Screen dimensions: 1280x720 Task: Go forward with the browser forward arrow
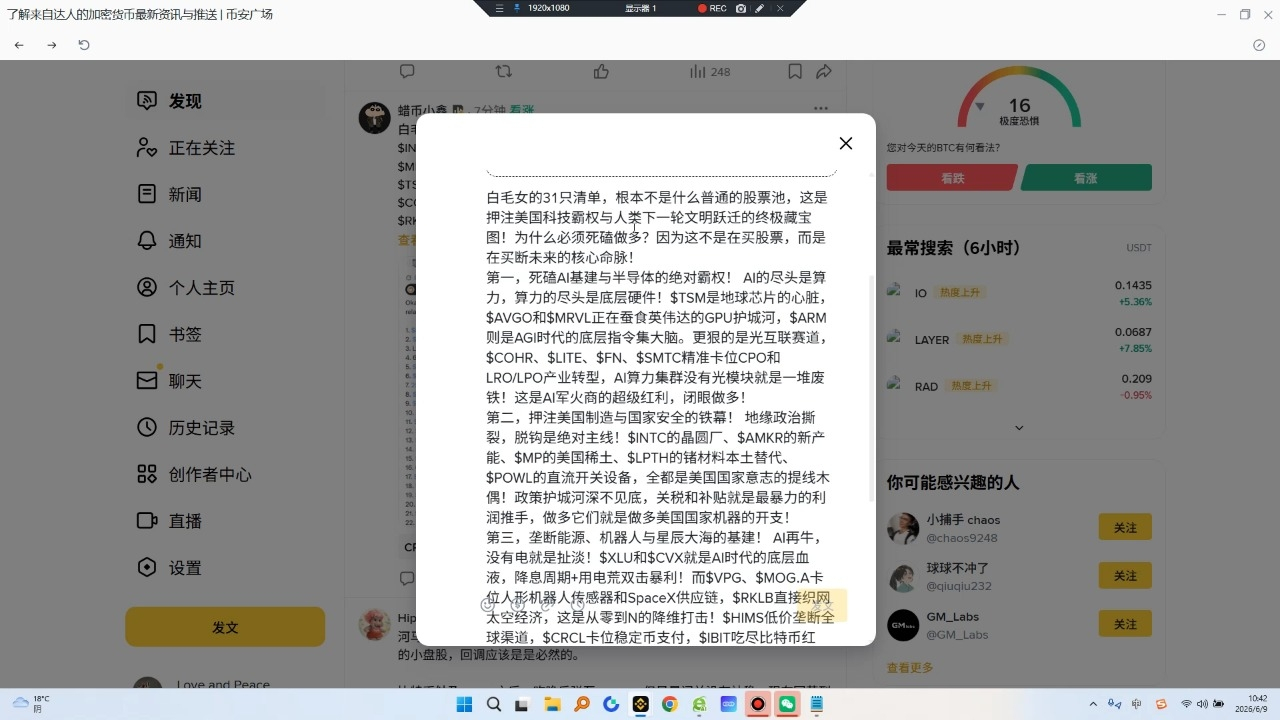click(x=52, y=45)
